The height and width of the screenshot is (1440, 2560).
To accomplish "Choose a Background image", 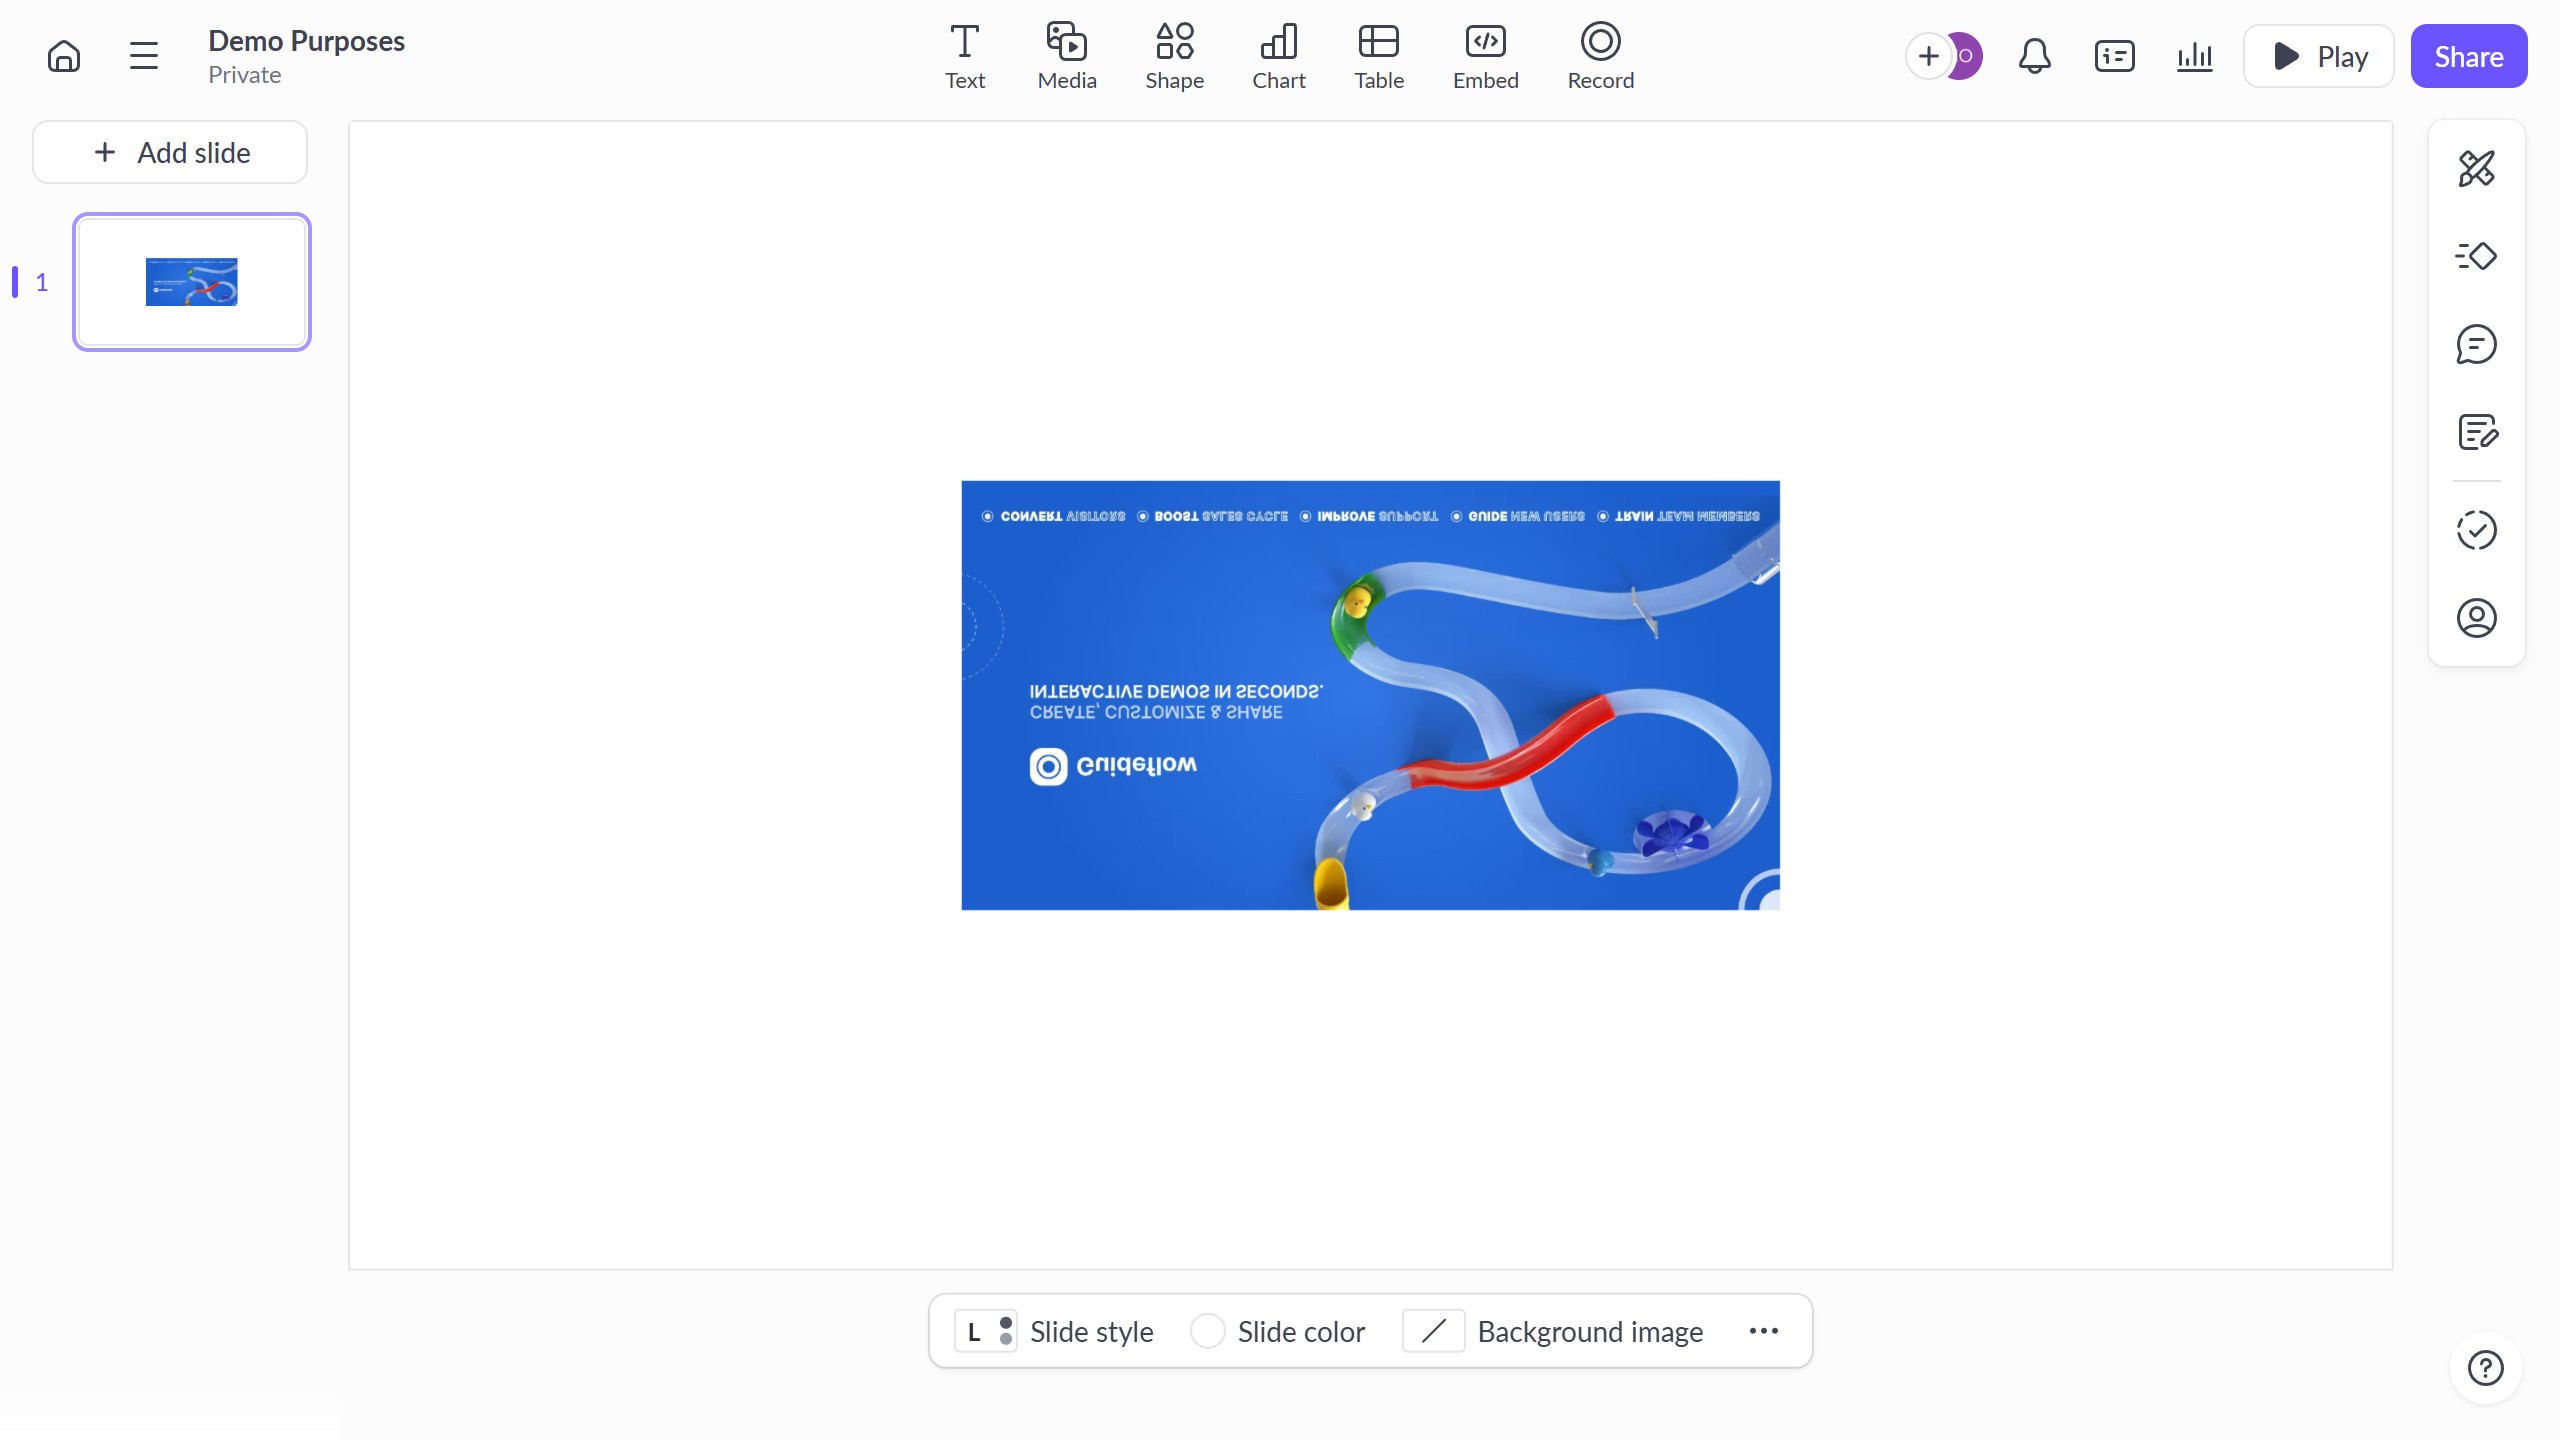I will click(x=1553, y=1331).
